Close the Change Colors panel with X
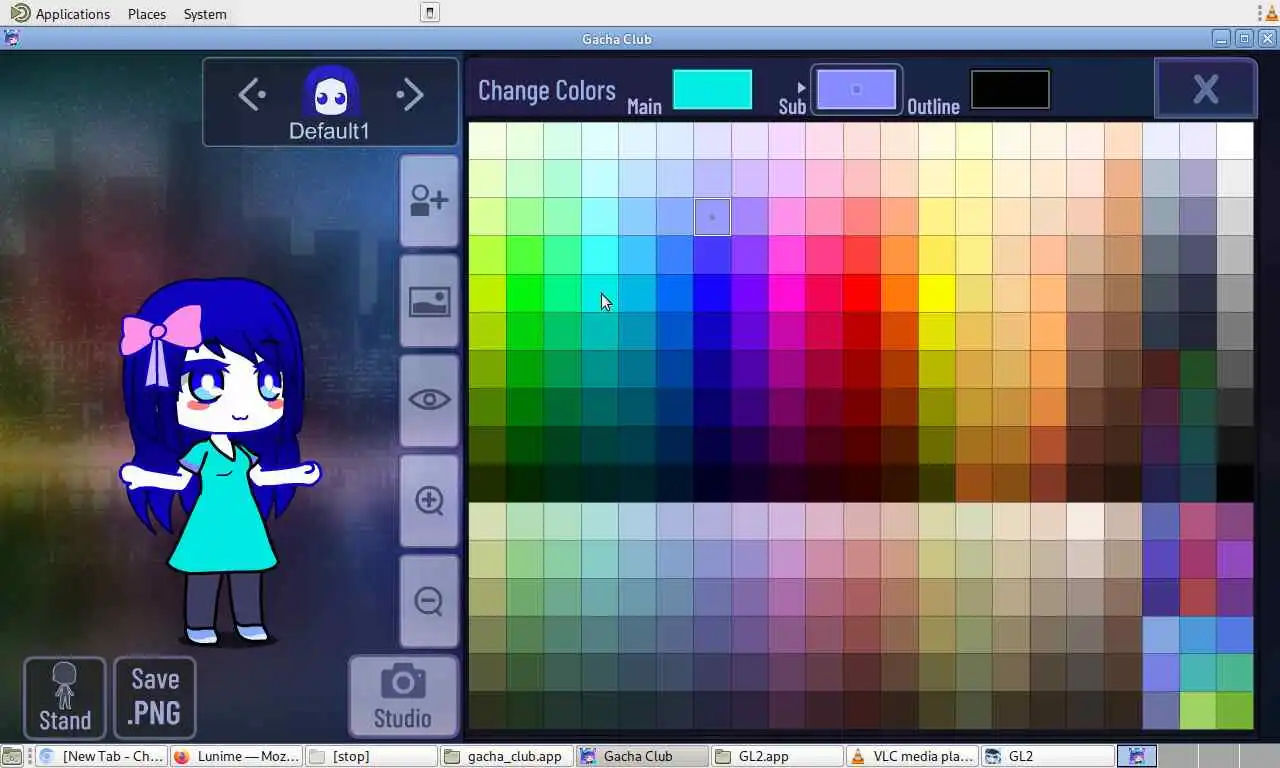 coord(1205,89)
